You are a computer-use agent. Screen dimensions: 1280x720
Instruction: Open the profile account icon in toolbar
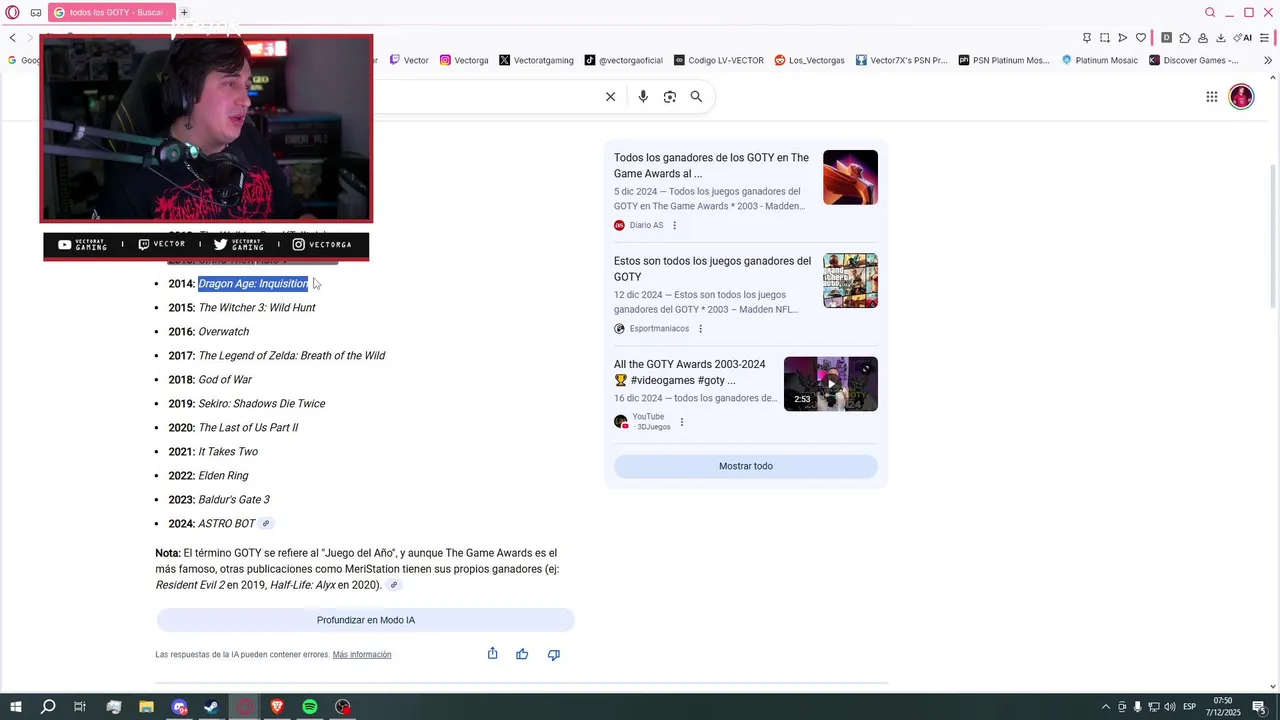(x=1203, y=38)
